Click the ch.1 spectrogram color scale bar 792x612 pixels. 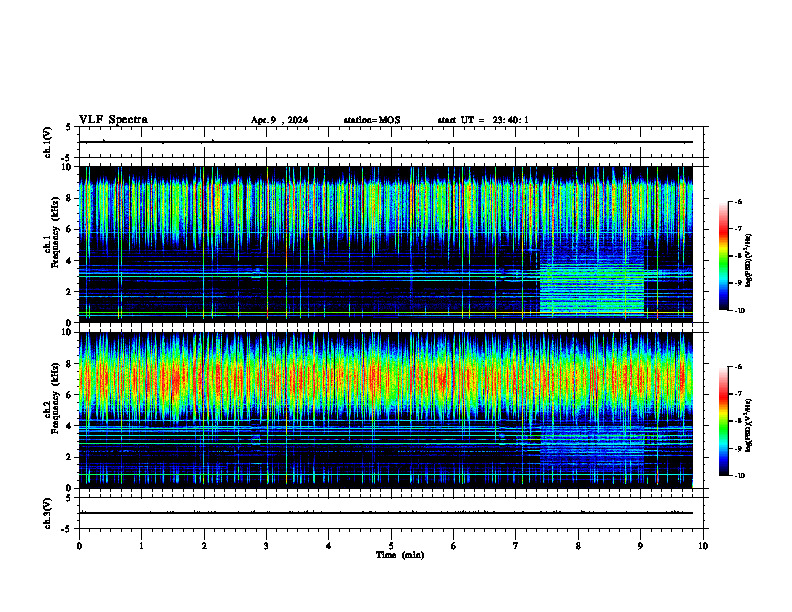723,256
